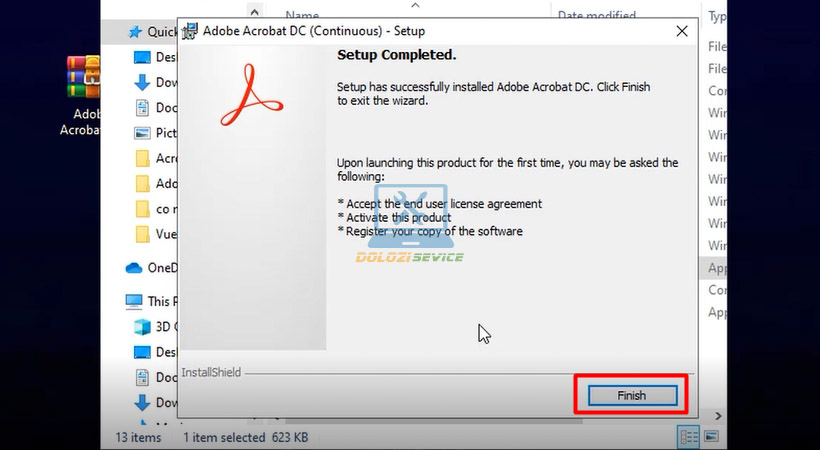The height and width of the screenshot is (450, 820).
Task: Click the setup installer icon in title bar
Action: click(189, 31)
